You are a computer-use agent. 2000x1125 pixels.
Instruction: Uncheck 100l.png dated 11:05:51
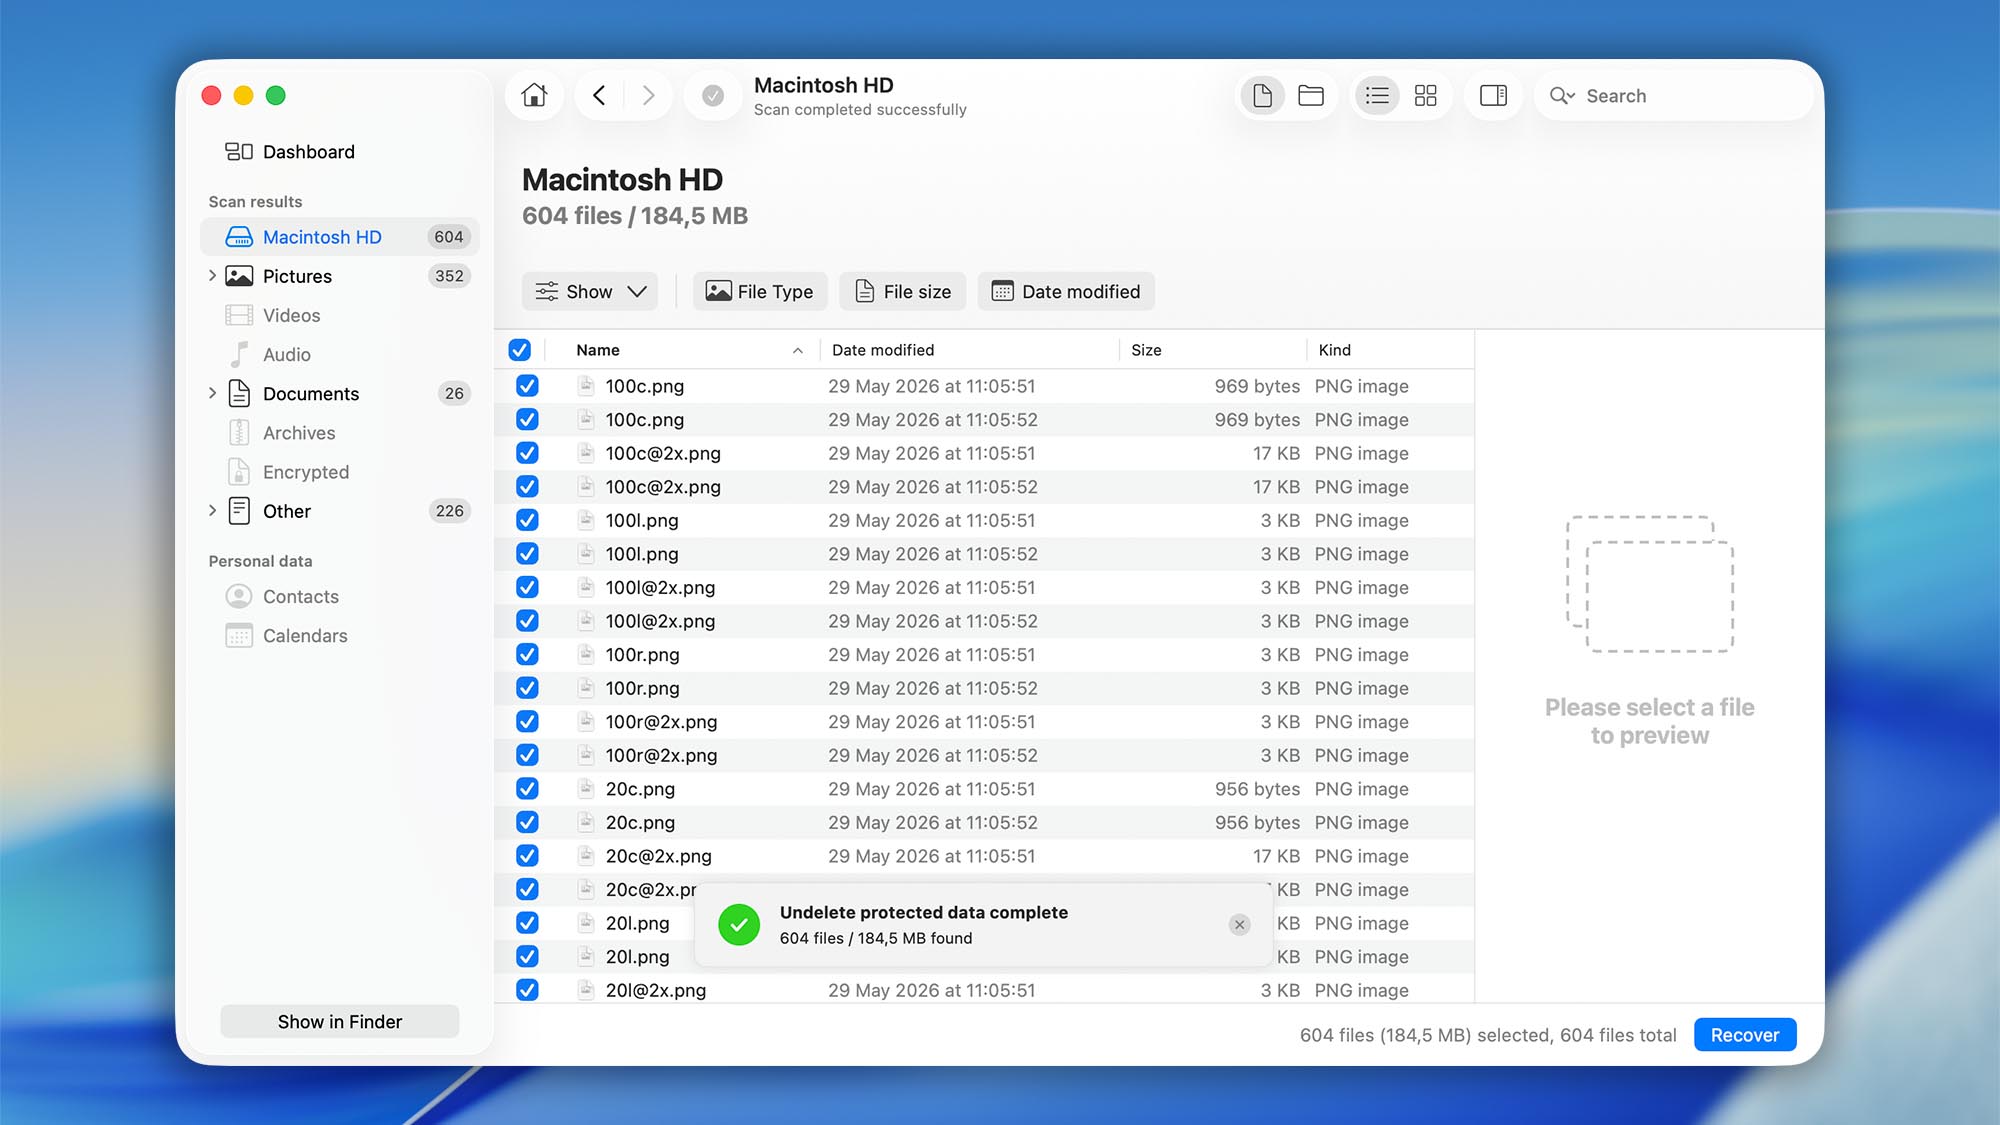click(x=527, y=520)
